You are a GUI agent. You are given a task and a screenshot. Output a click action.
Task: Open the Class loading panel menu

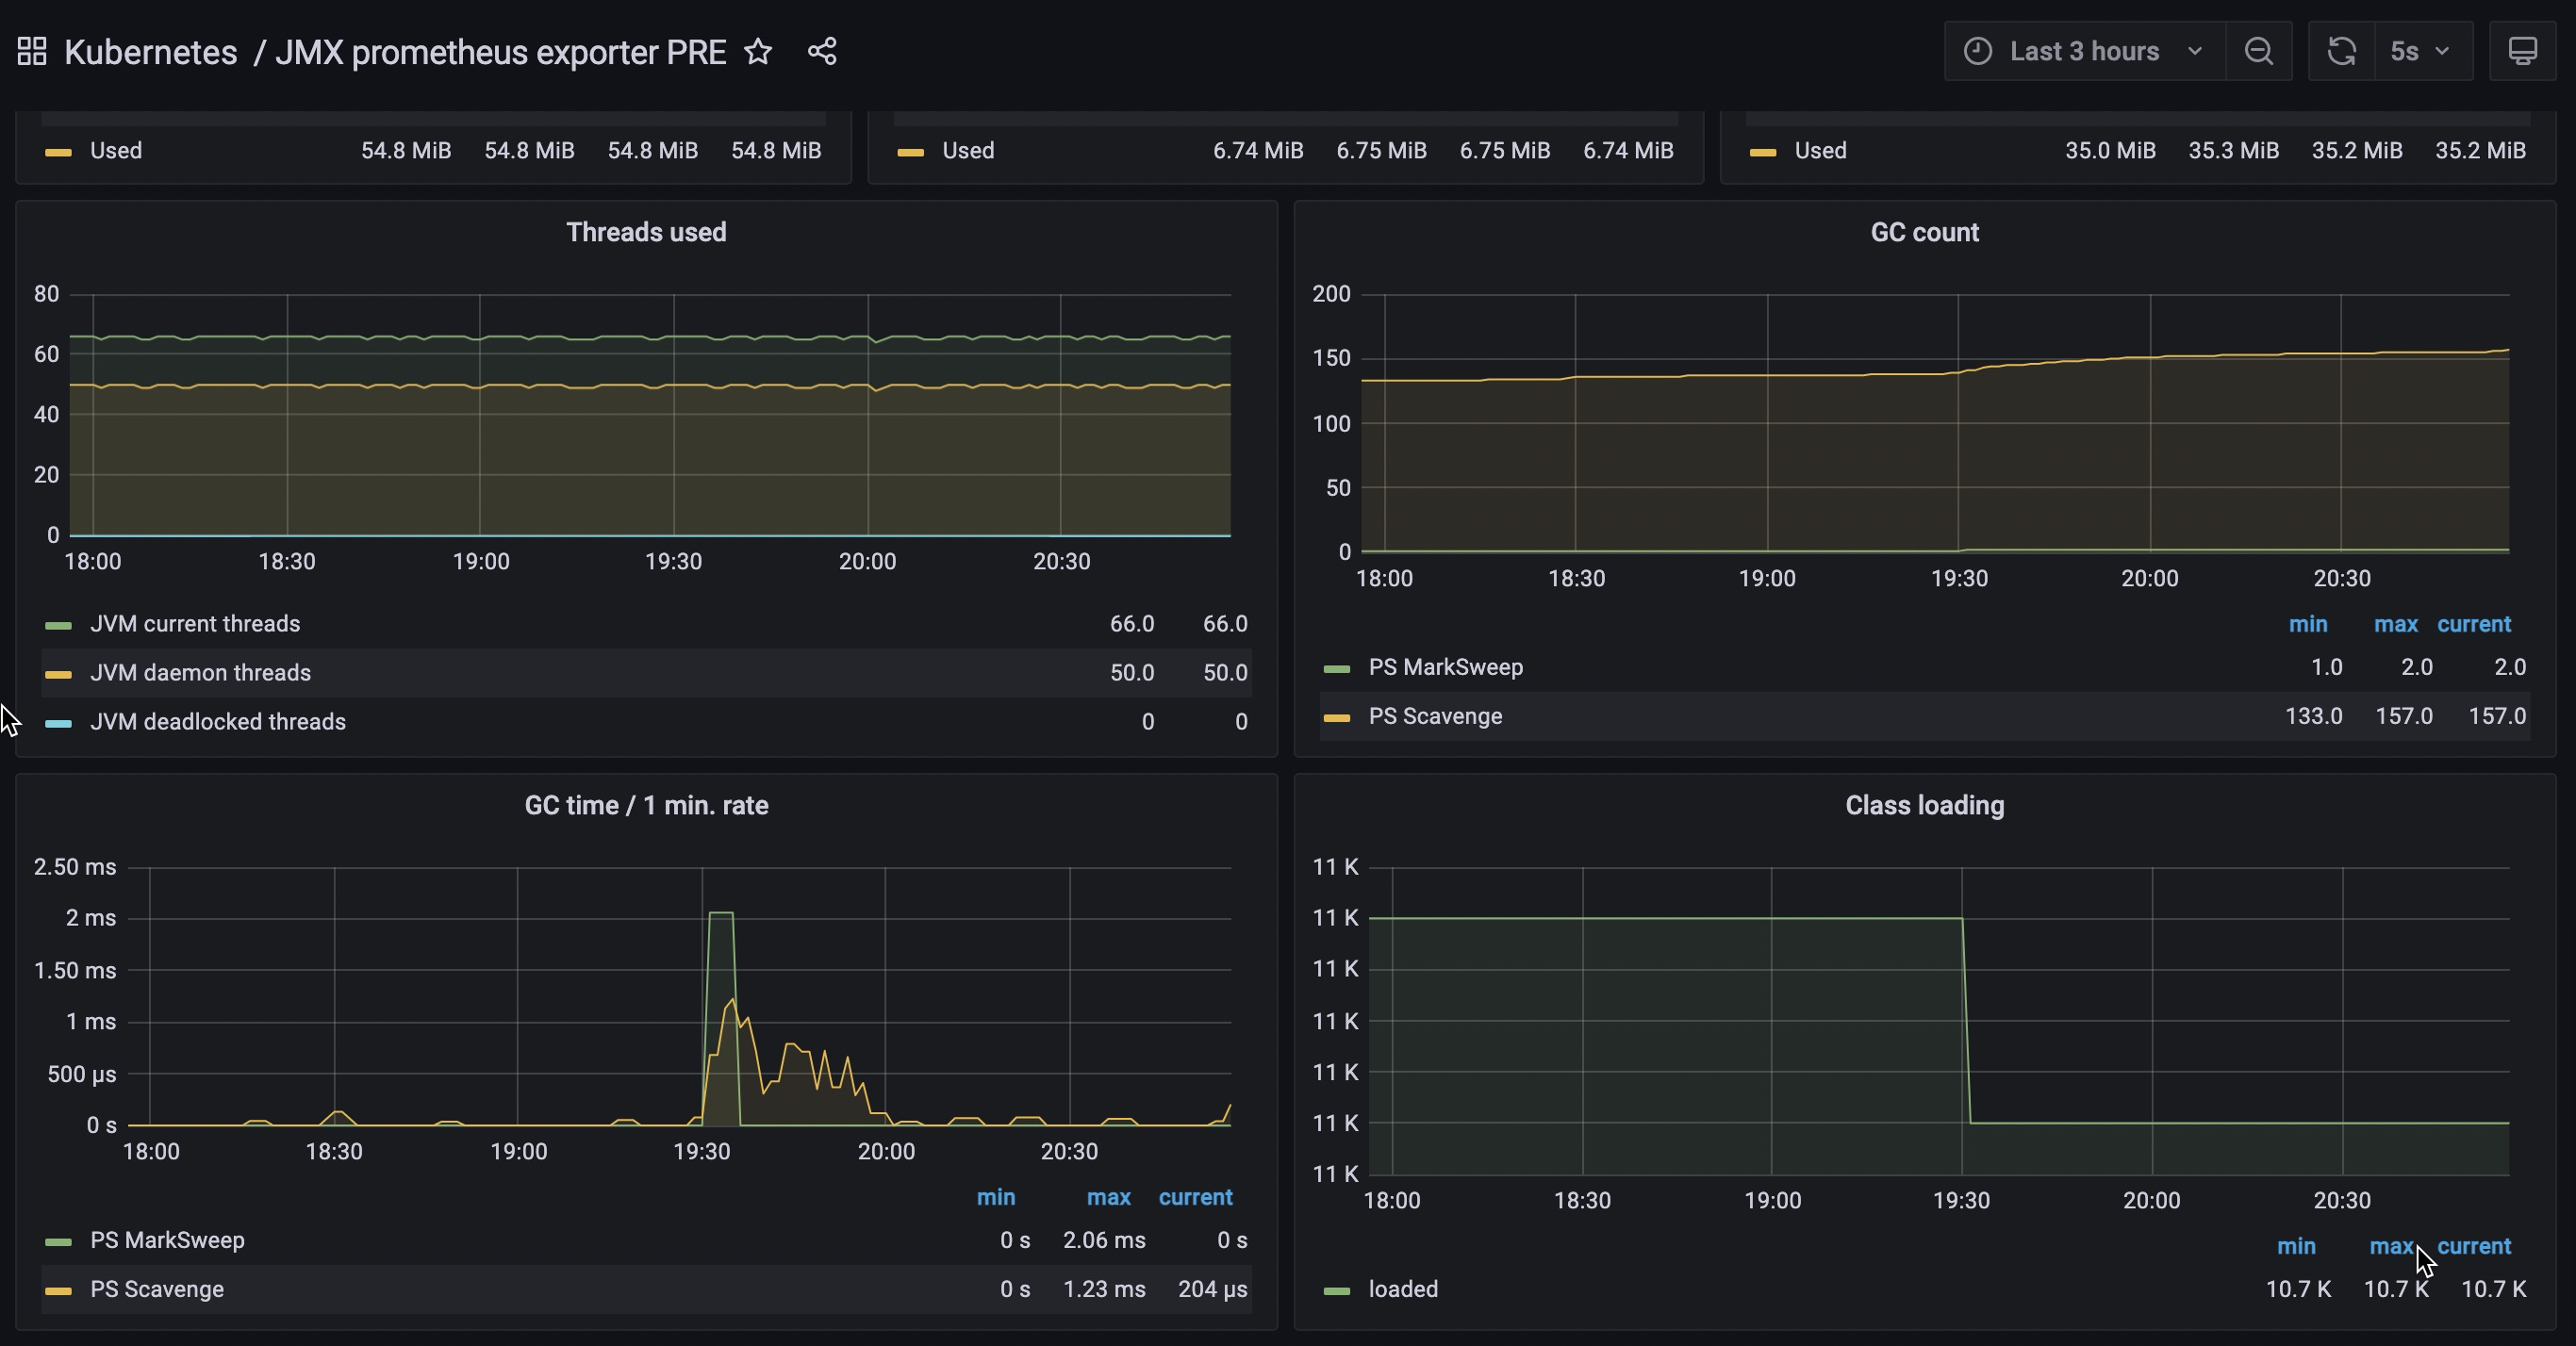tap(1924, 805)
